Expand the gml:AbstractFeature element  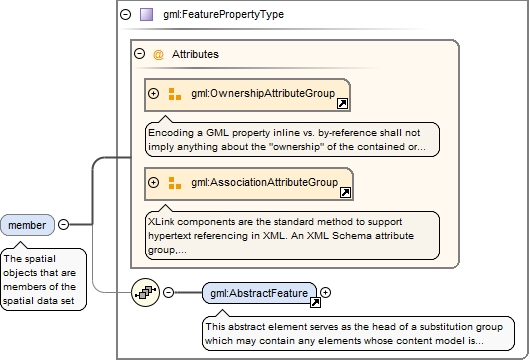pyautogui.click(x=325, y=292)
